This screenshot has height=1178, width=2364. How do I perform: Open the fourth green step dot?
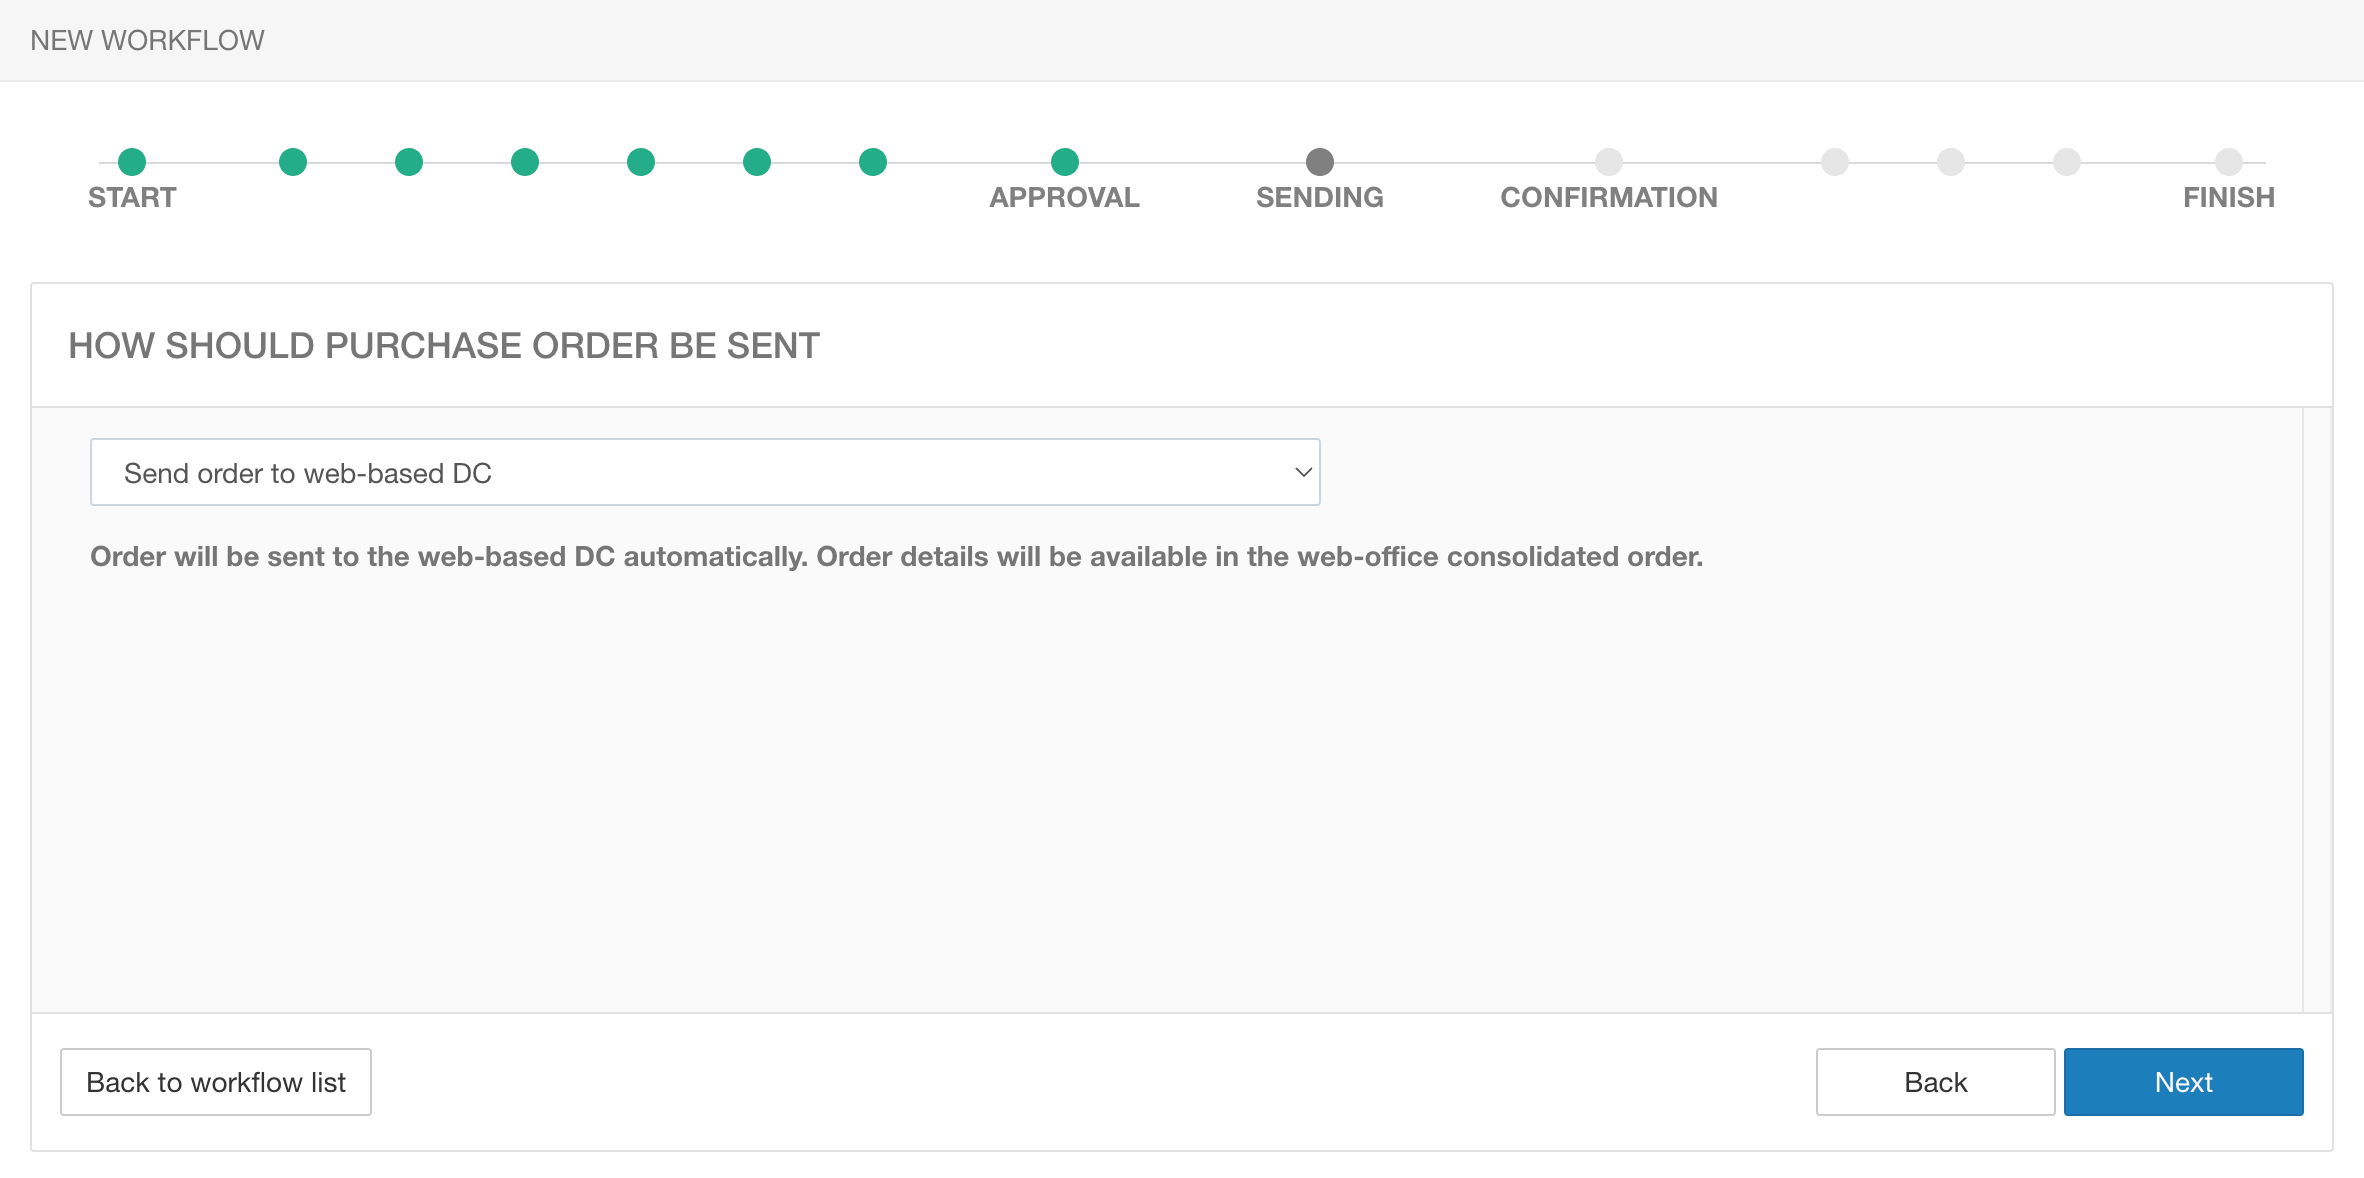click(525, 162)
